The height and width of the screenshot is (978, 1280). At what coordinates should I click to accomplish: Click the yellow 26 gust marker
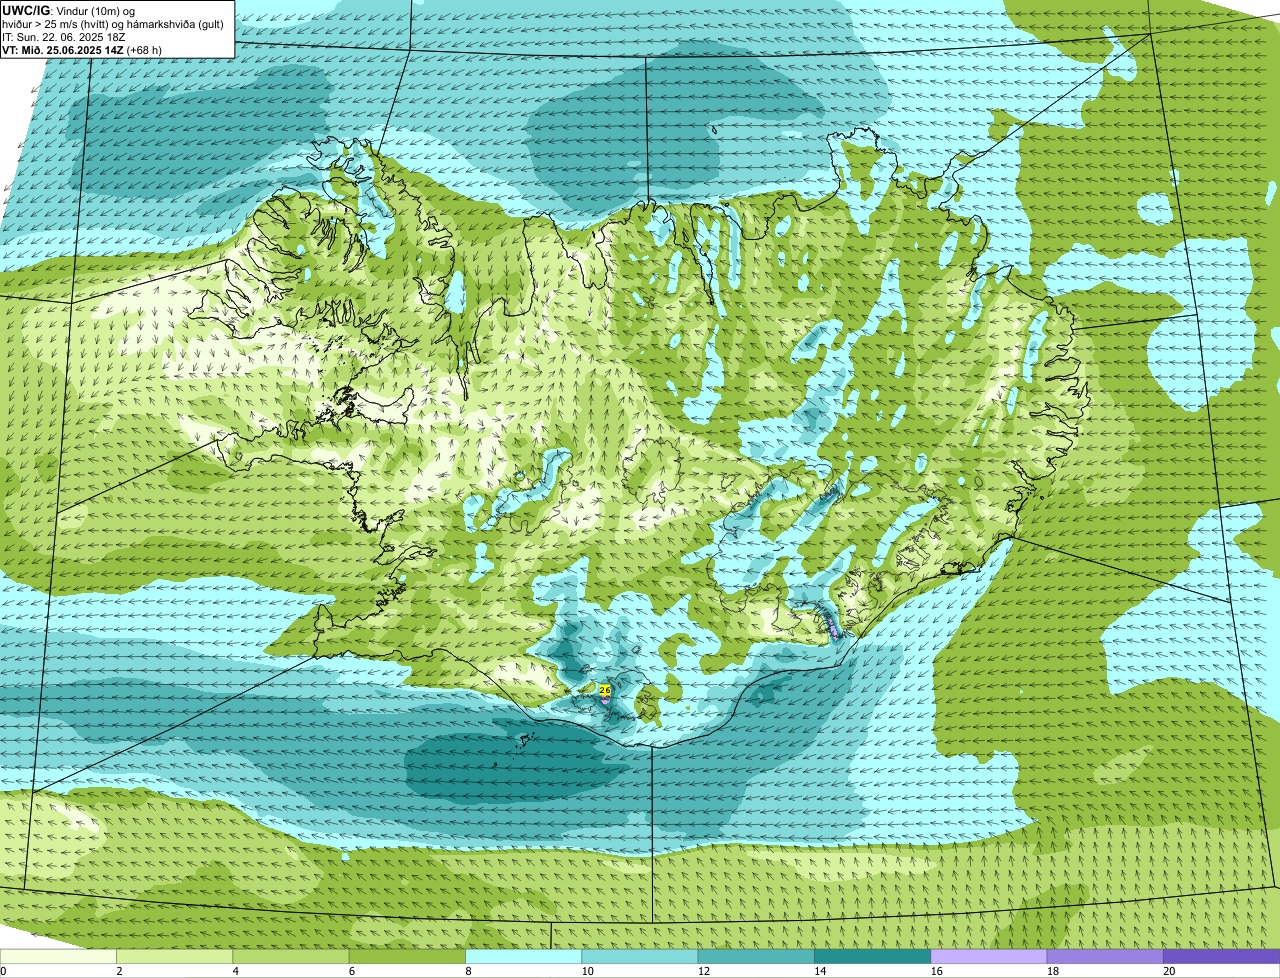coord(605,690)
